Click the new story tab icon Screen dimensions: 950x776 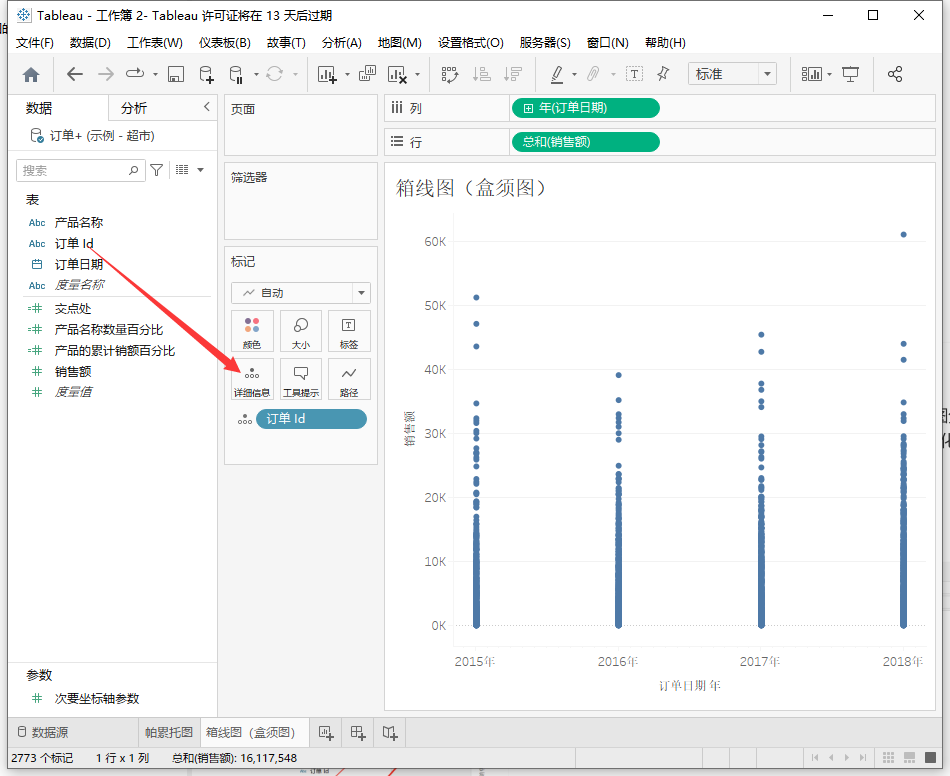(390, 733)
